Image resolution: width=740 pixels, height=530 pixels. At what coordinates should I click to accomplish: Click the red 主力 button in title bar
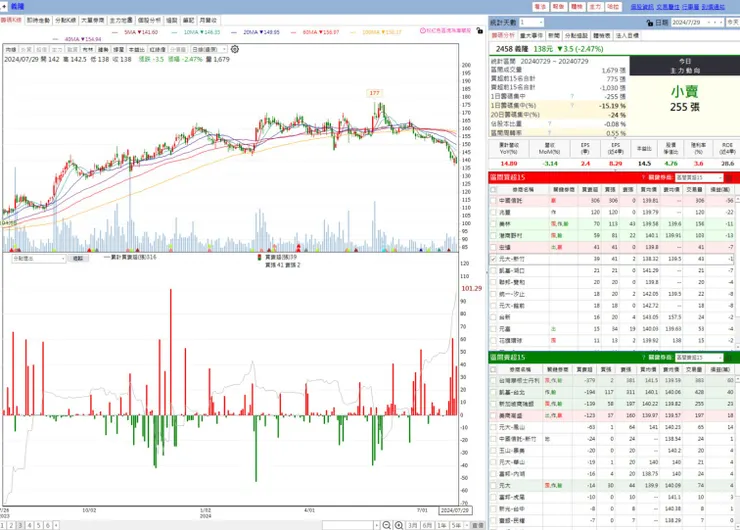595,7
